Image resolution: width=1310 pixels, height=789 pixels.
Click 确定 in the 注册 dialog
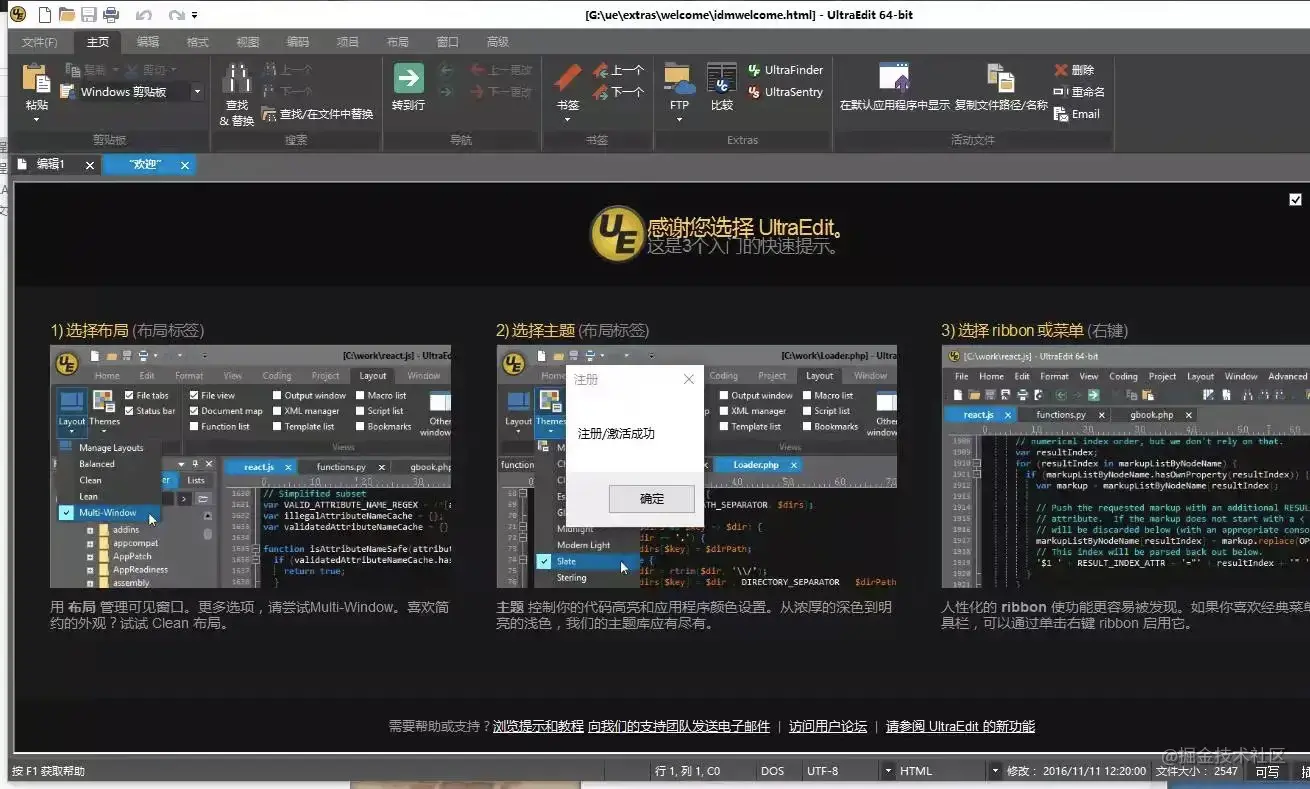click(x=652, y=498)
